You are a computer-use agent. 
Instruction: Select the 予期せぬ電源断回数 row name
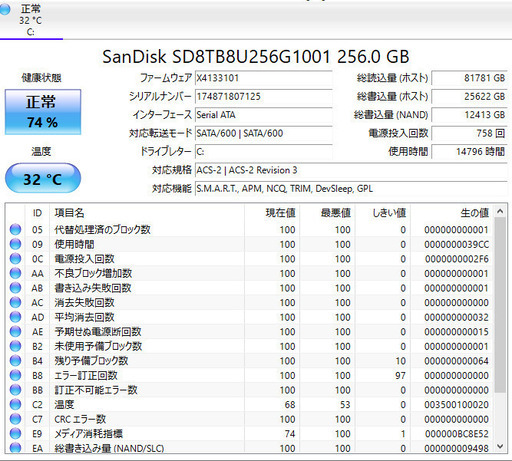pyautogui.click(x=98, y=332)
